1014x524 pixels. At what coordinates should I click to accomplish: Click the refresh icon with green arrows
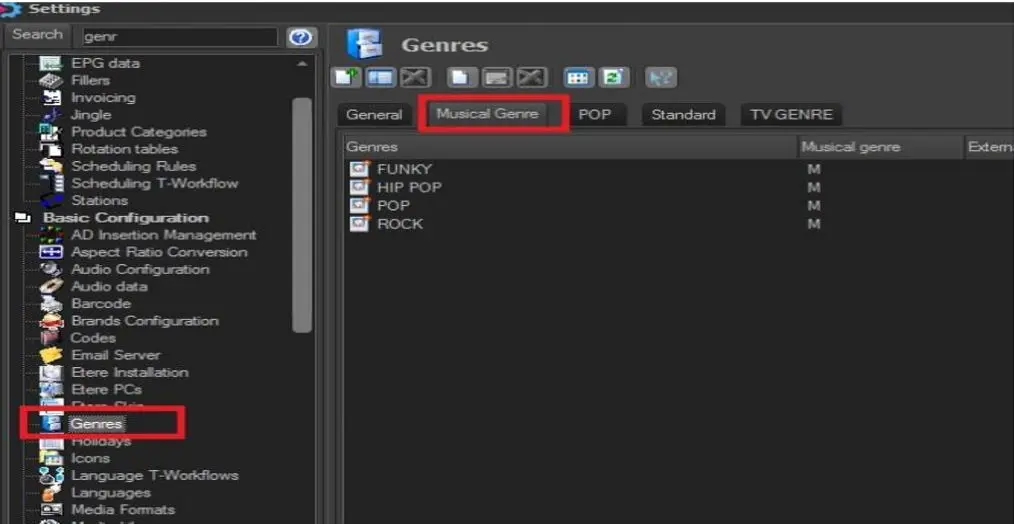614,78
